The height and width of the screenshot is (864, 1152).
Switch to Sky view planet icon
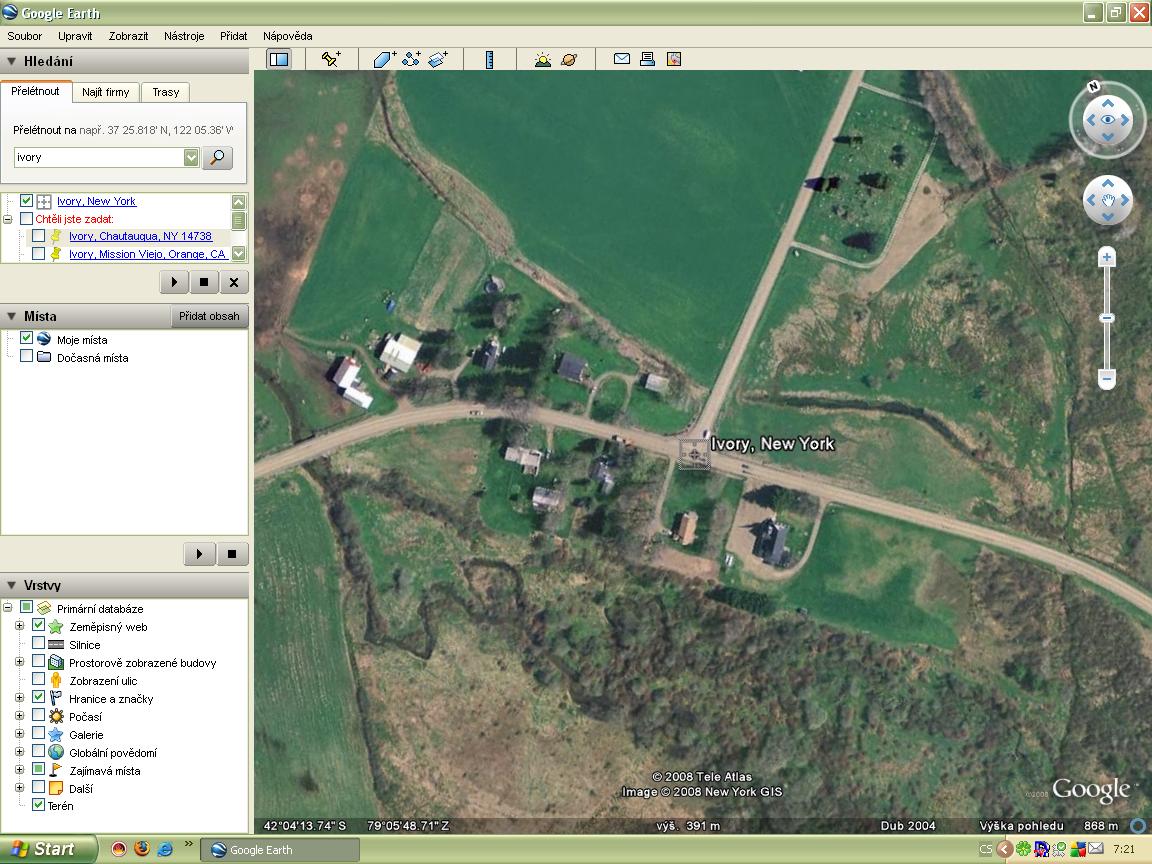point(568,59)
